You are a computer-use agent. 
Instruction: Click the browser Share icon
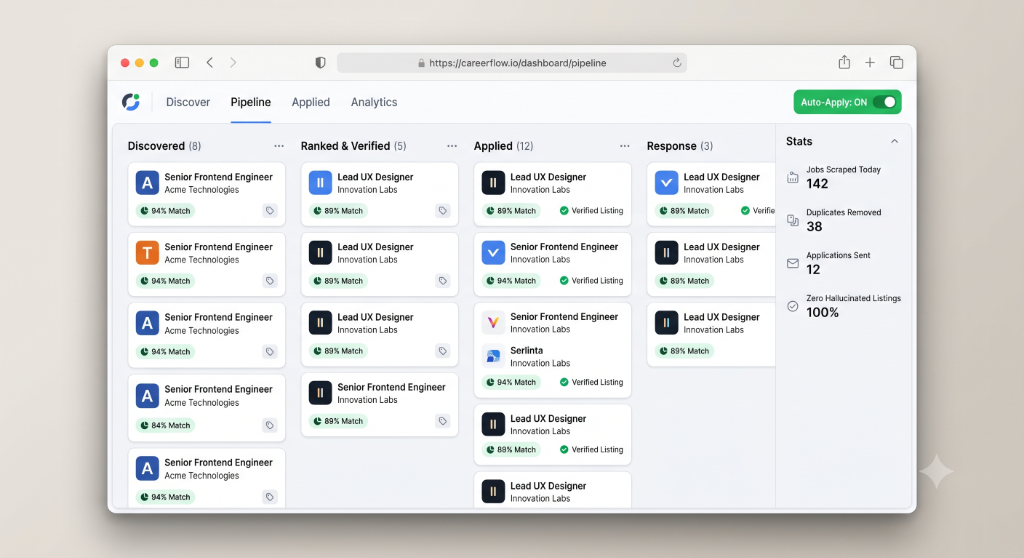coord(844,62)
